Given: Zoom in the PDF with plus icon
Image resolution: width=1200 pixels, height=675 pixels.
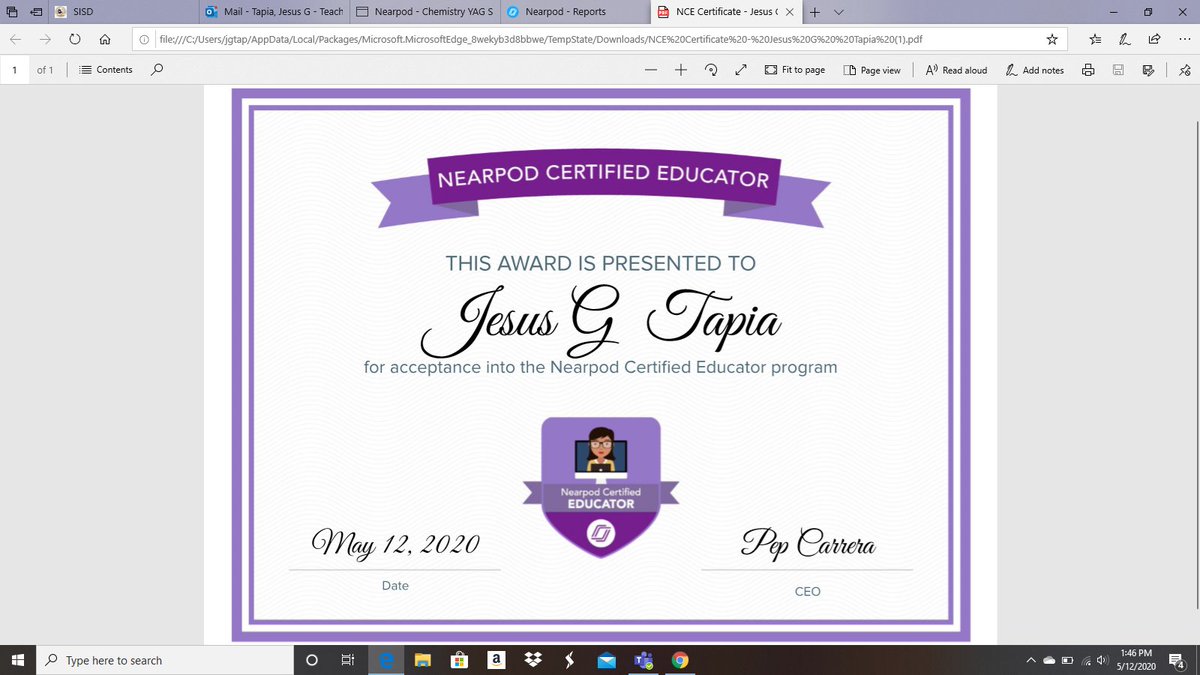Looking at the screenshot, I should point(681,70).
